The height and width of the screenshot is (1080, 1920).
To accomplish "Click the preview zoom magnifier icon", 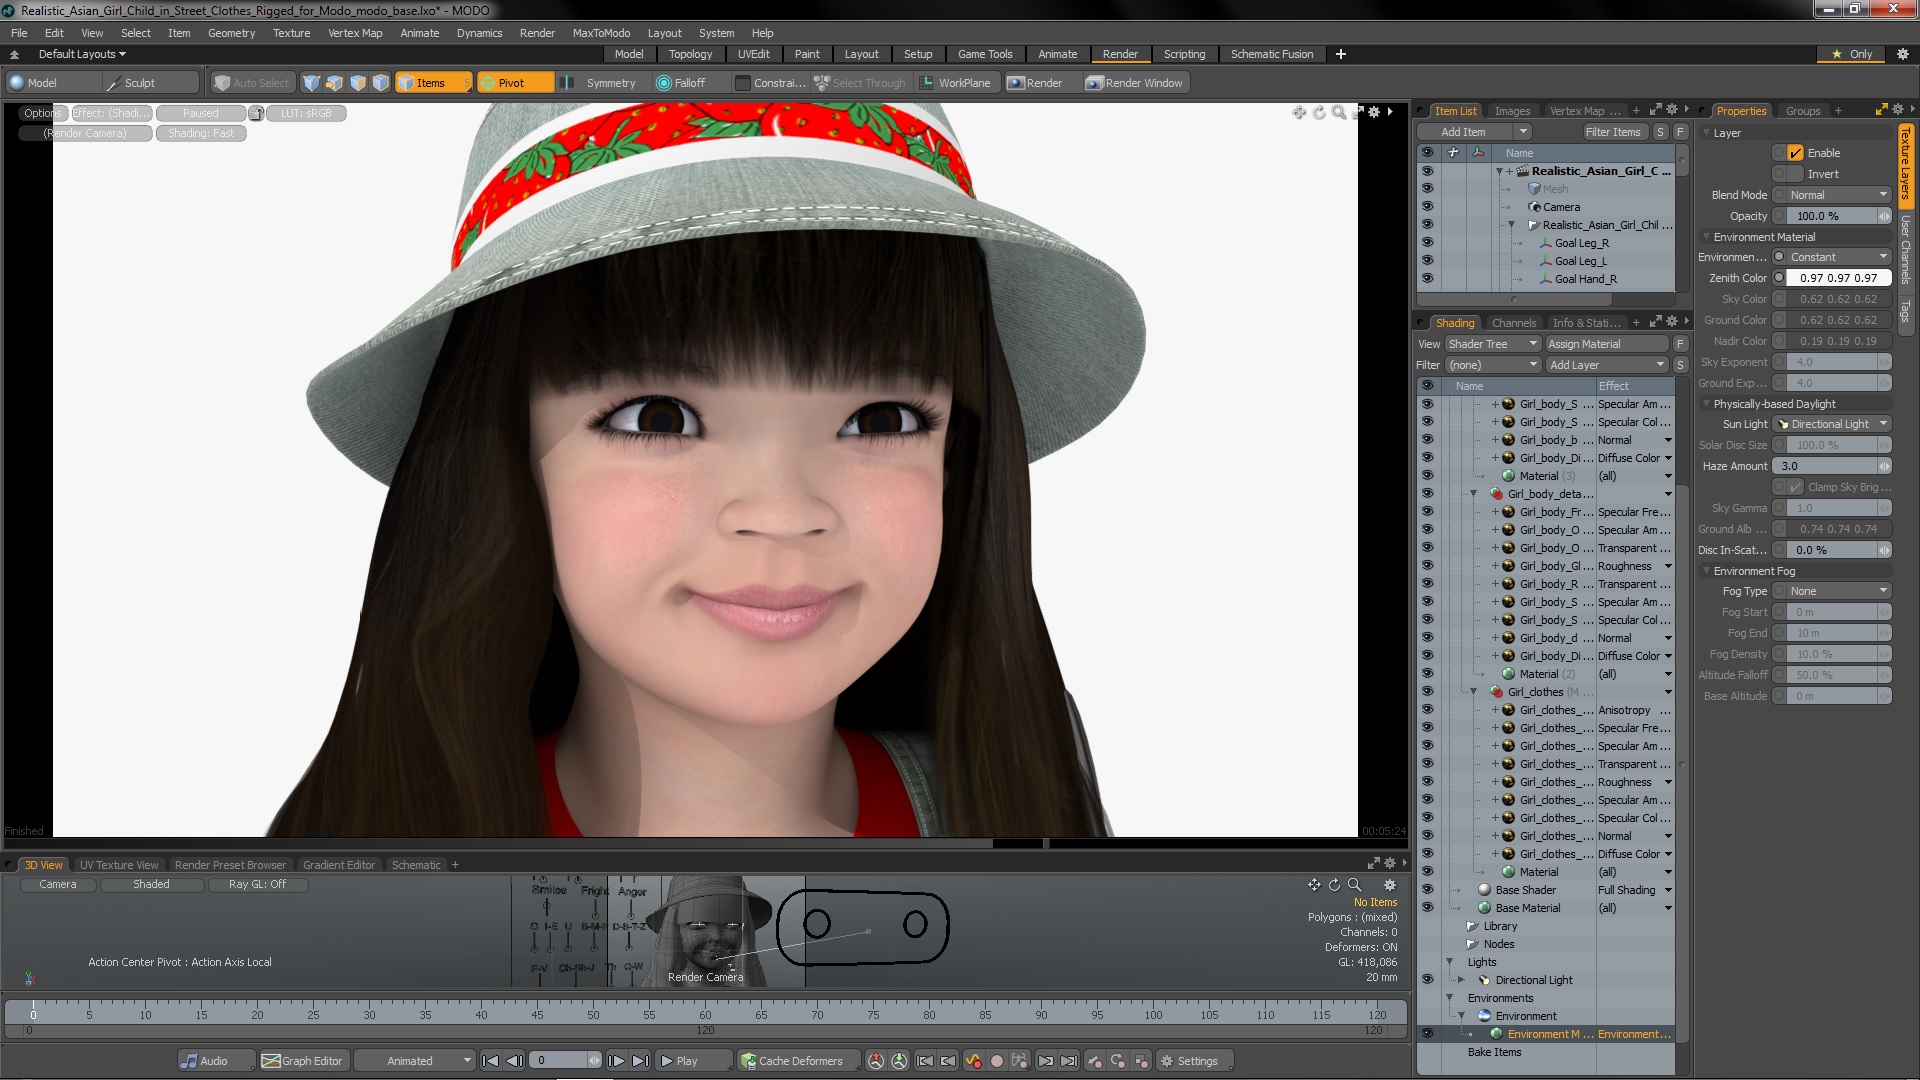I will click(x=1338, y=112).
